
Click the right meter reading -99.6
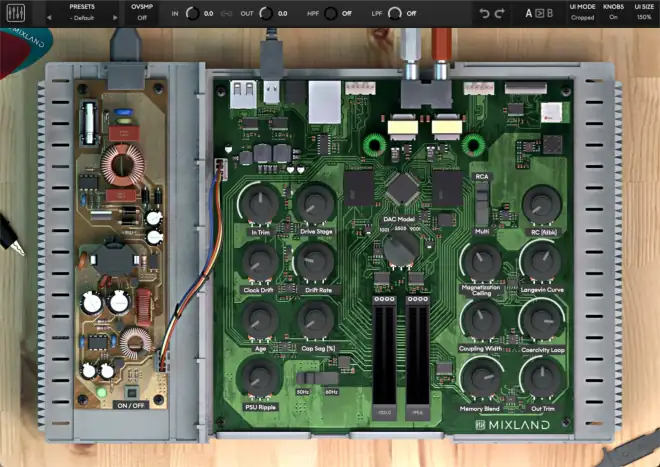point(418,412)
